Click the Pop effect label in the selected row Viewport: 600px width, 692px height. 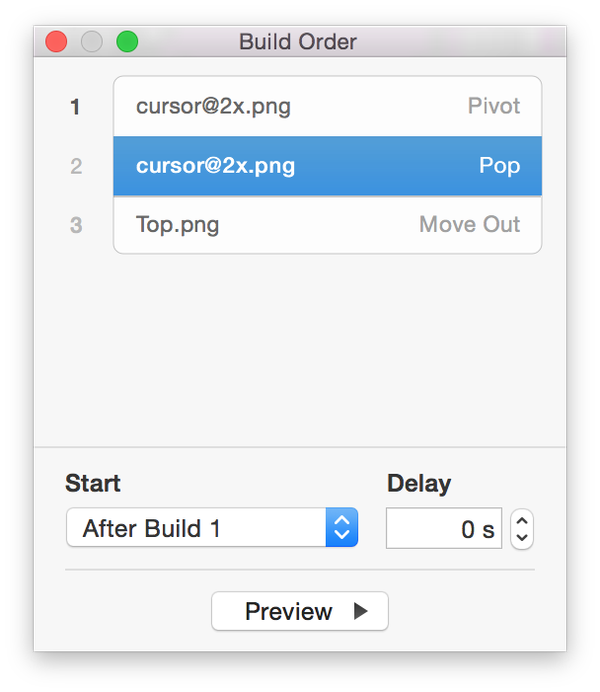pos(499,166)
